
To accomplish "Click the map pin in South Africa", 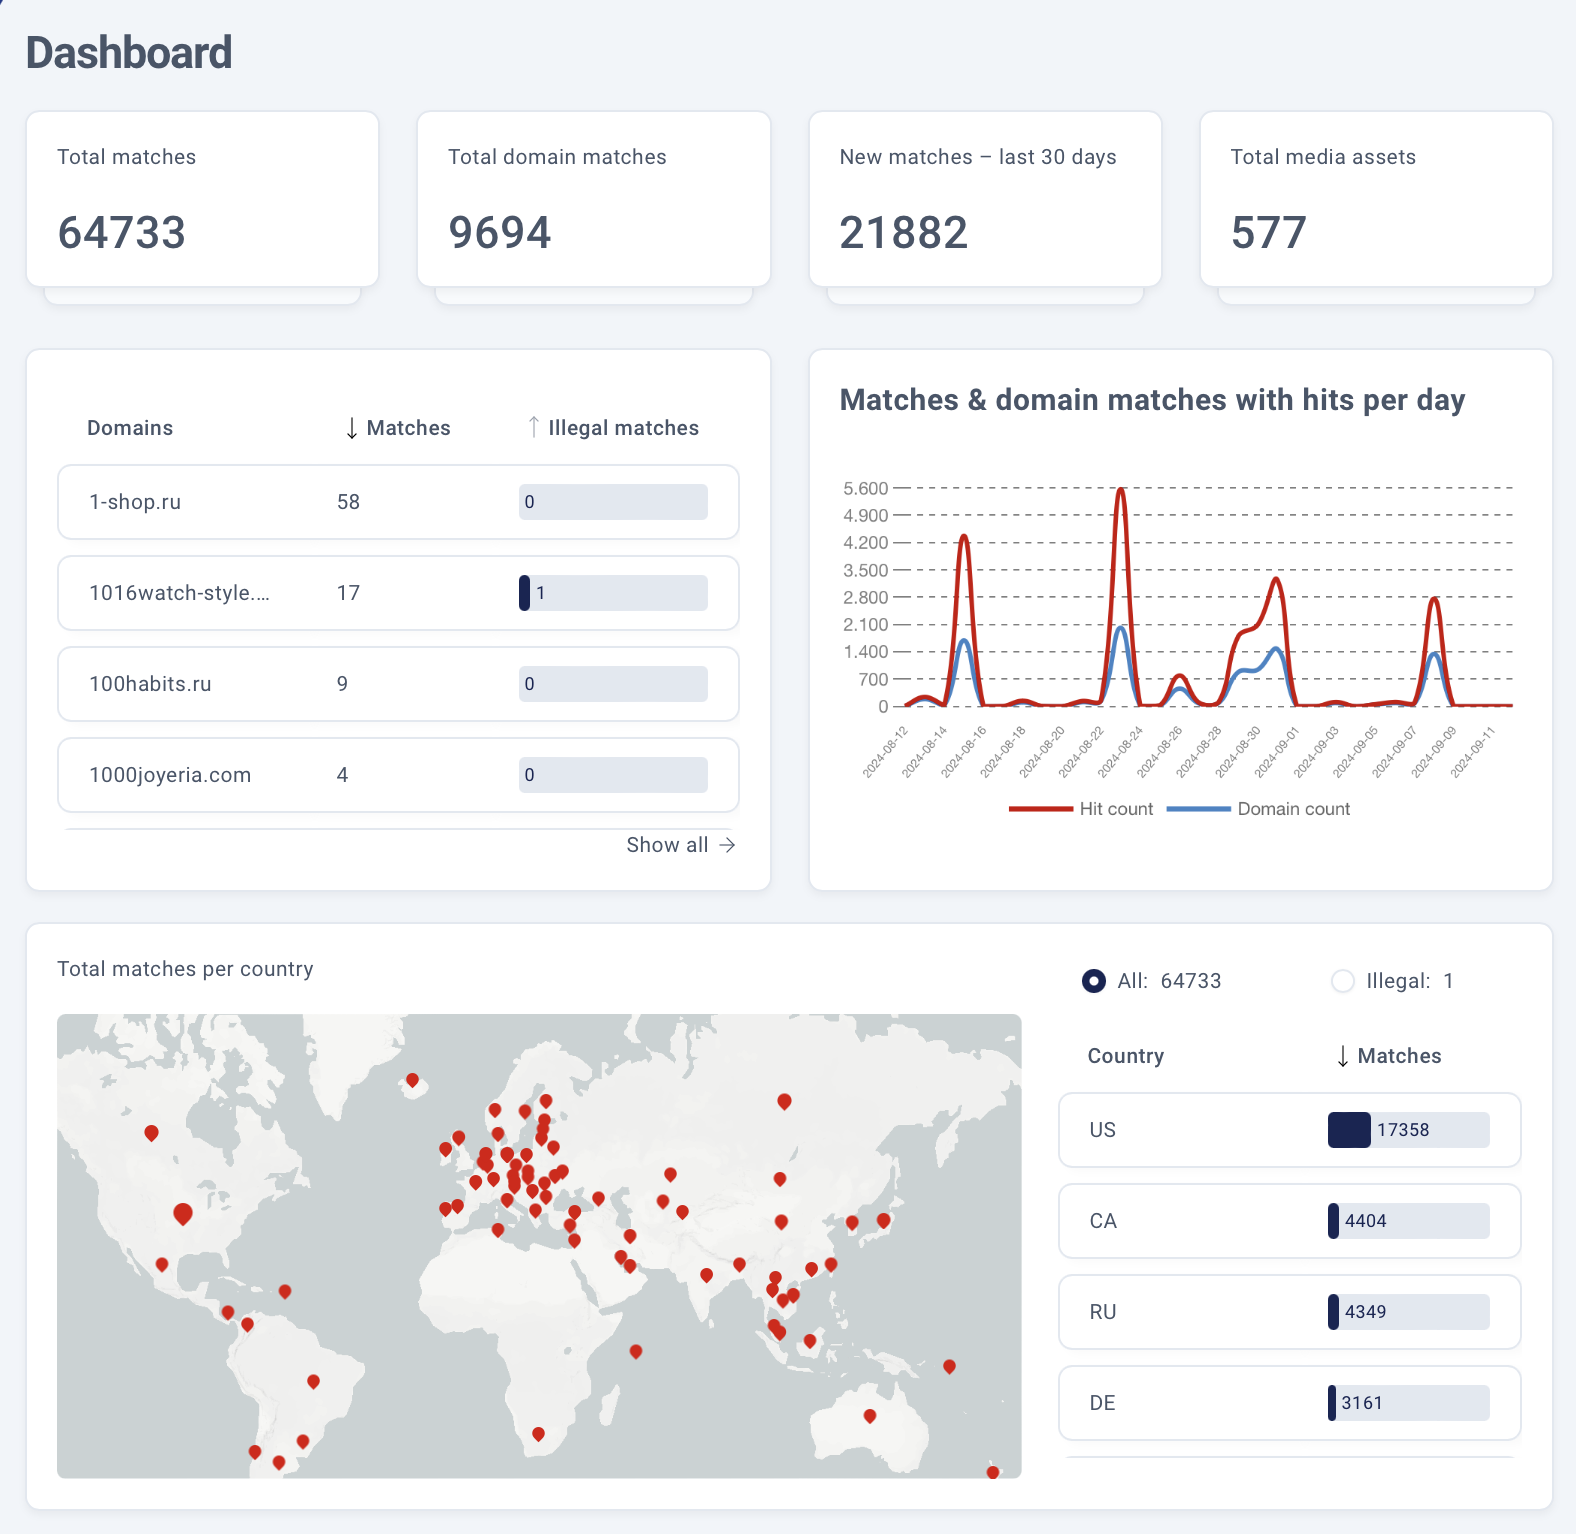I will point(538,1434).
